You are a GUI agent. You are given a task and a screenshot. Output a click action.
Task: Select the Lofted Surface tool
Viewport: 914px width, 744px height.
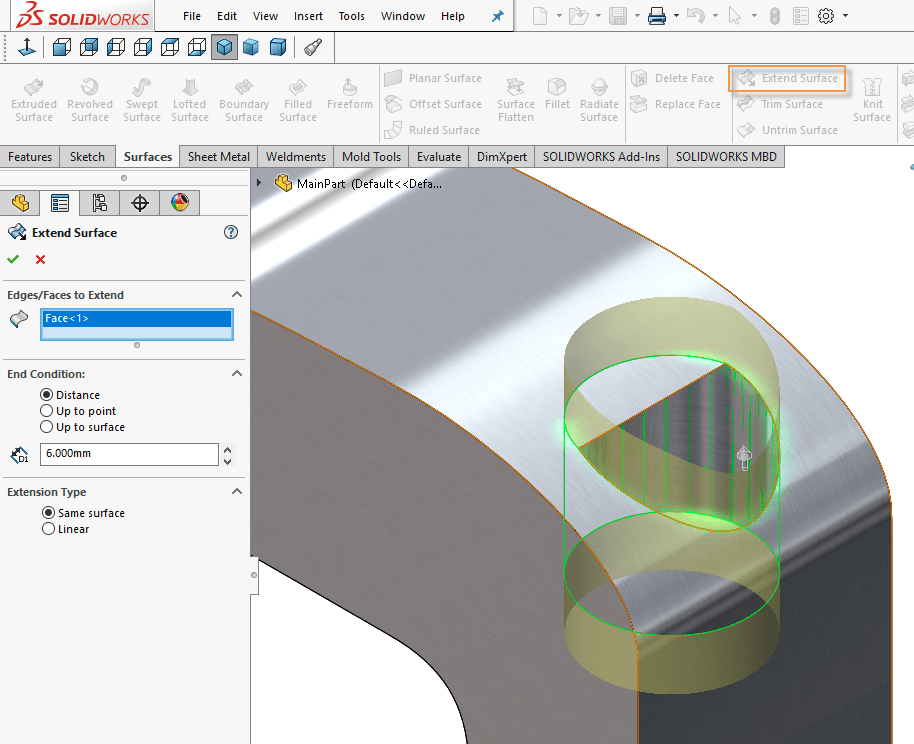189,100
